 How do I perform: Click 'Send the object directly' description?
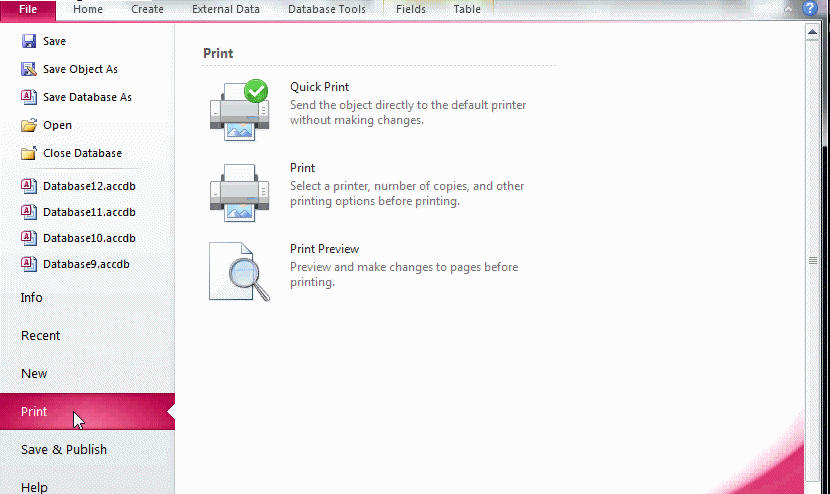point(408,113)
